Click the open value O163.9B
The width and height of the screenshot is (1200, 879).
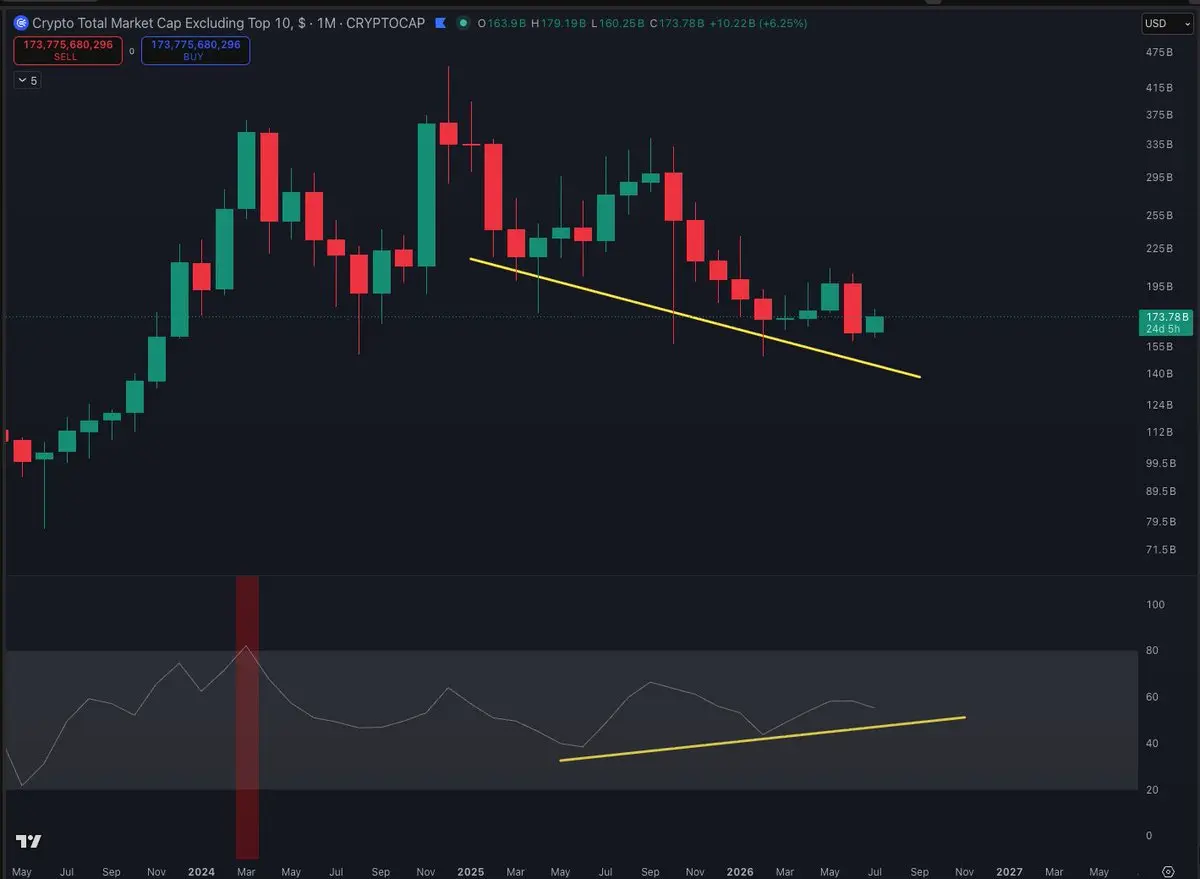(500, 23)
